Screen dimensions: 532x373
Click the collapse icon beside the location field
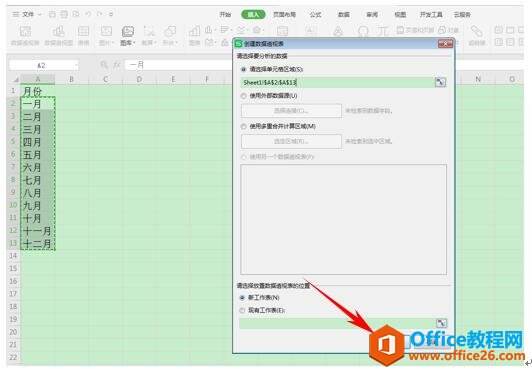[441, 323]
